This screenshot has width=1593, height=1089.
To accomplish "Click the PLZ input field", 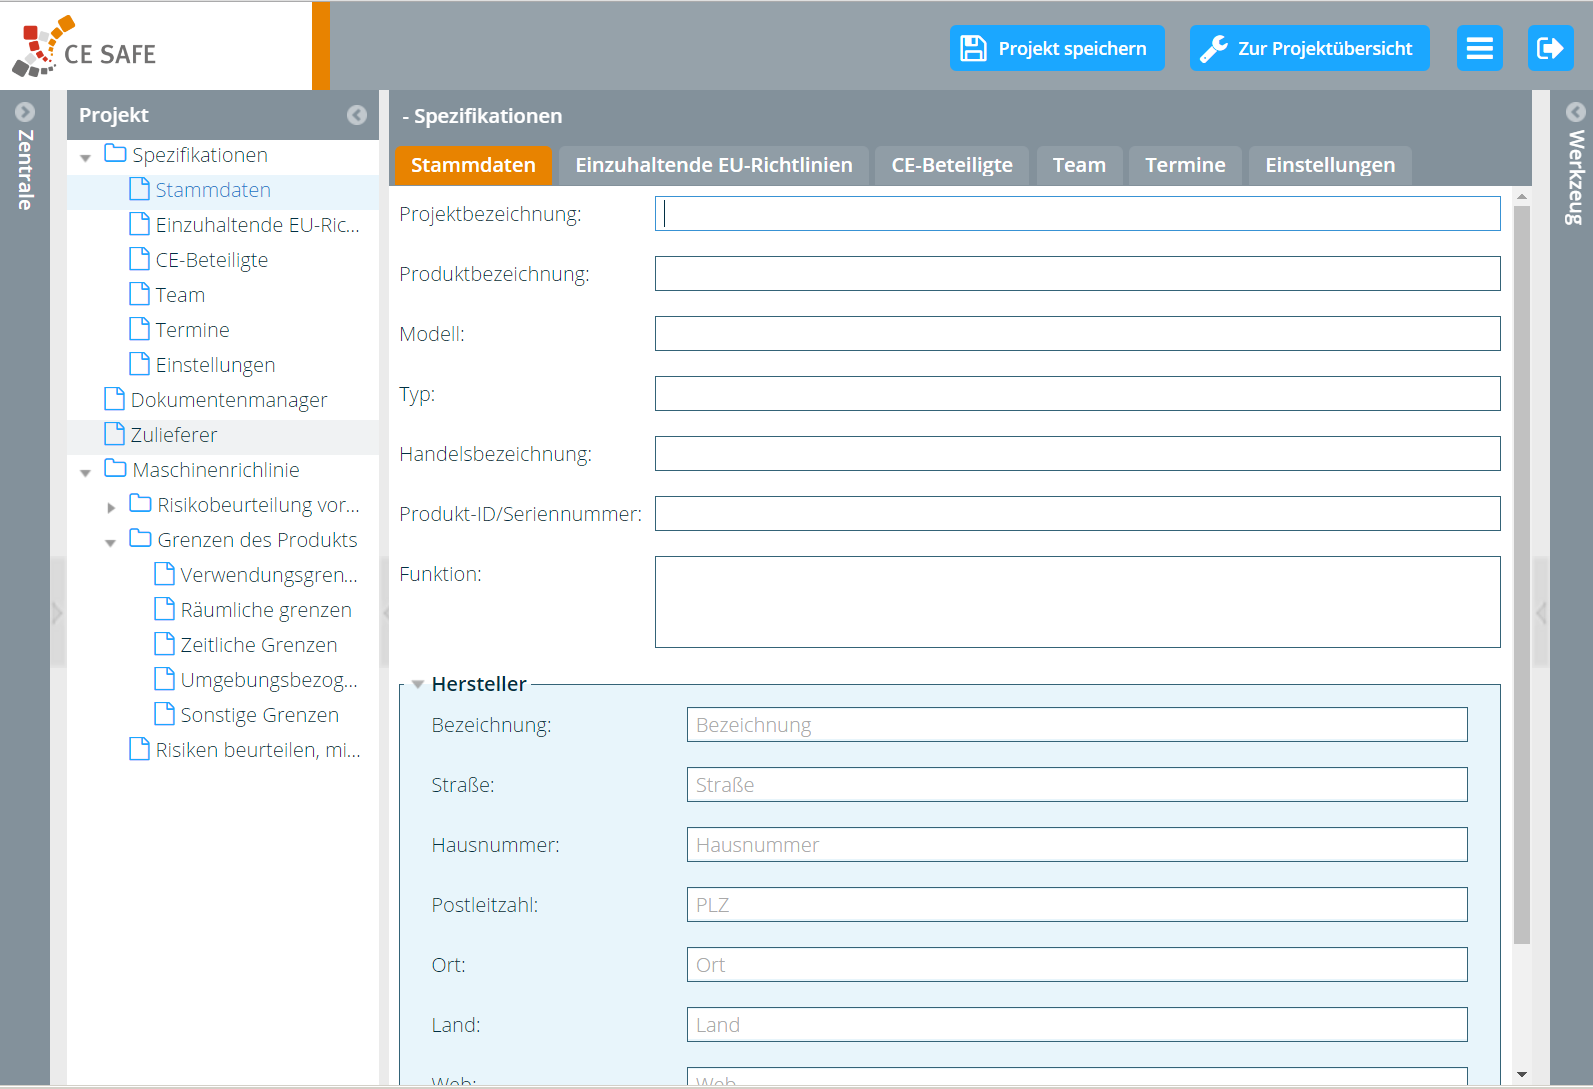I will tap(1077, 904).
